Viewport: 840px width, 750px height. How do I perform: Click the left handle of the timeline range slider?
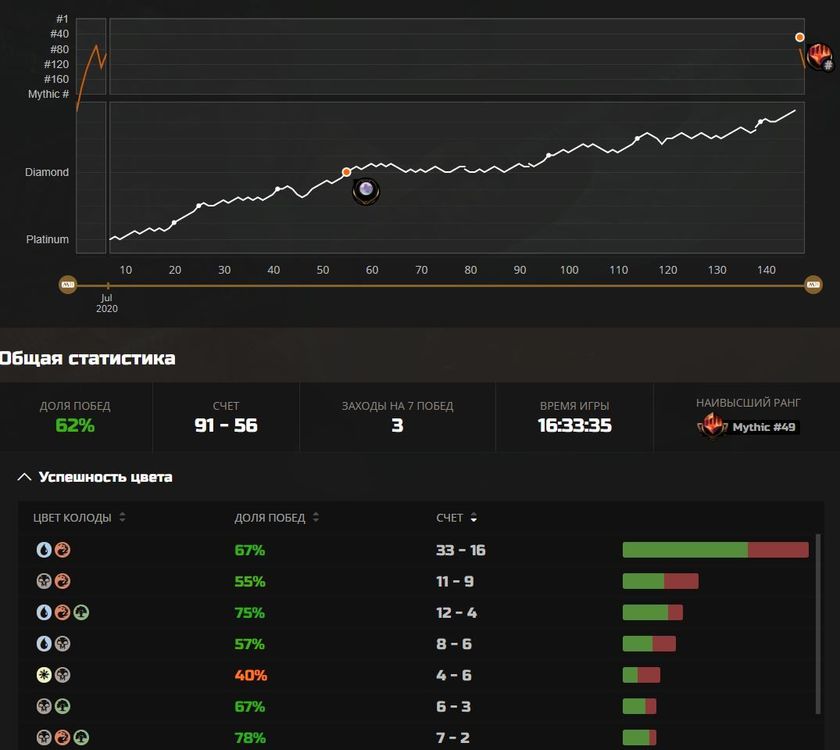coord(68,285)
